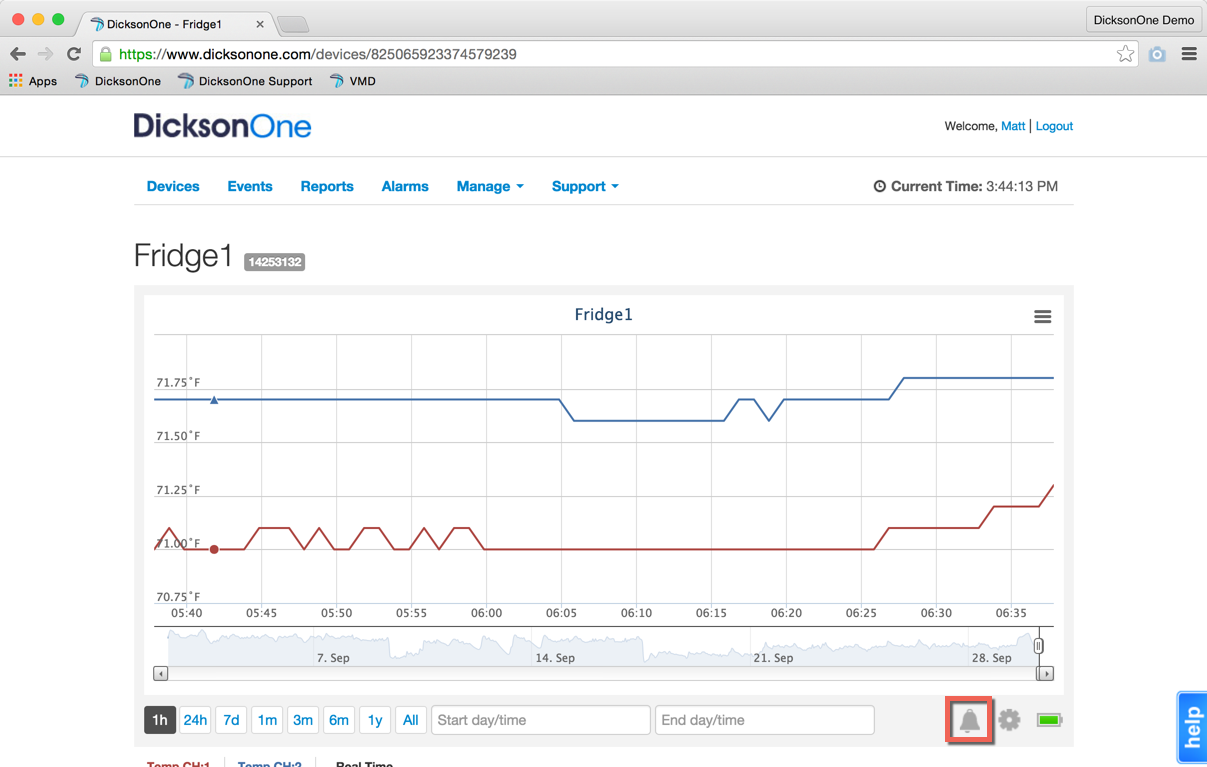Open the Chrome menu icon
1207x767 pixels.
1189,54
